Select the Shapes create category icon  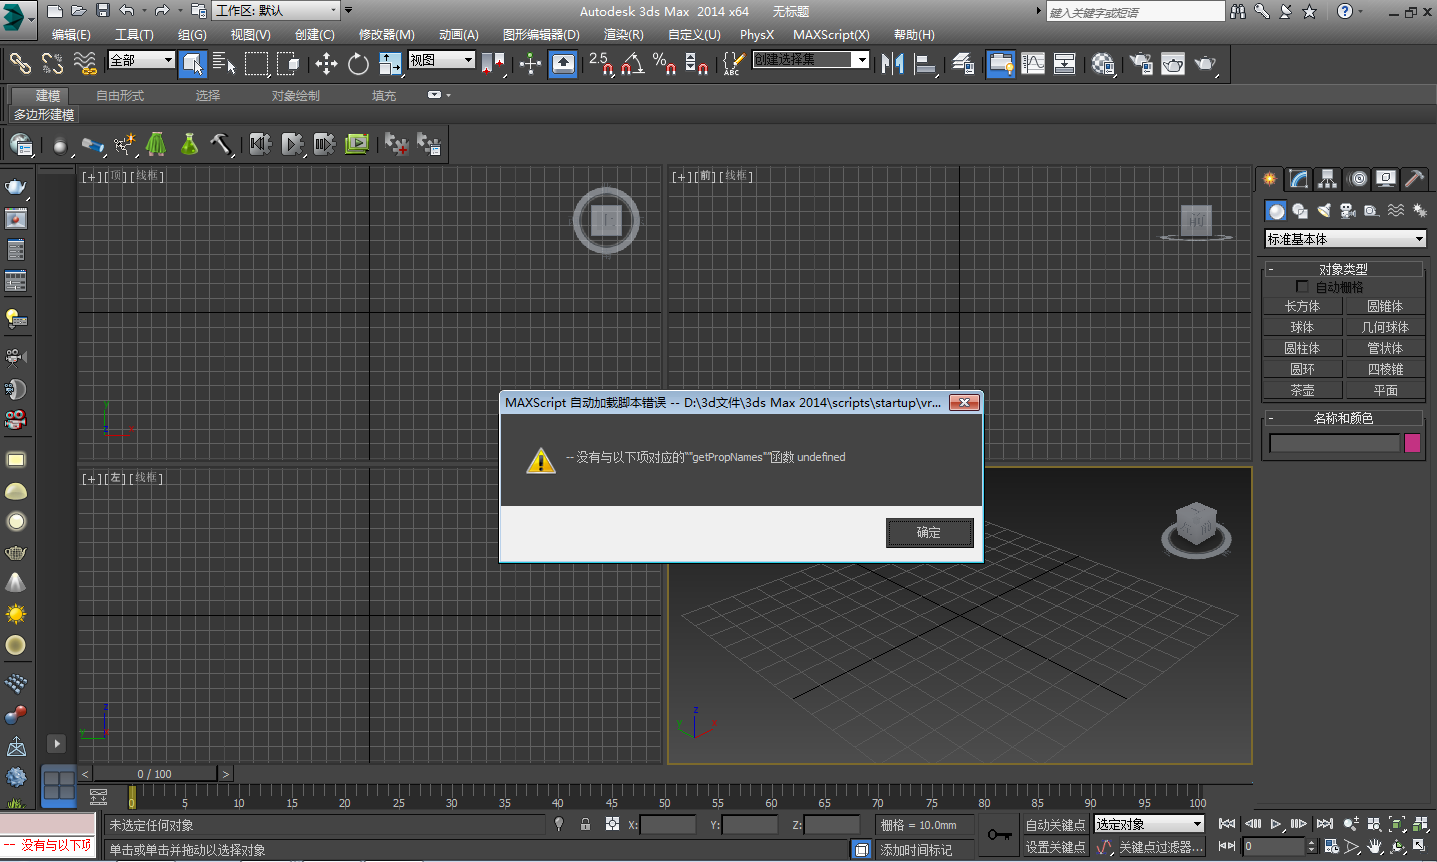coord(1299,211)
